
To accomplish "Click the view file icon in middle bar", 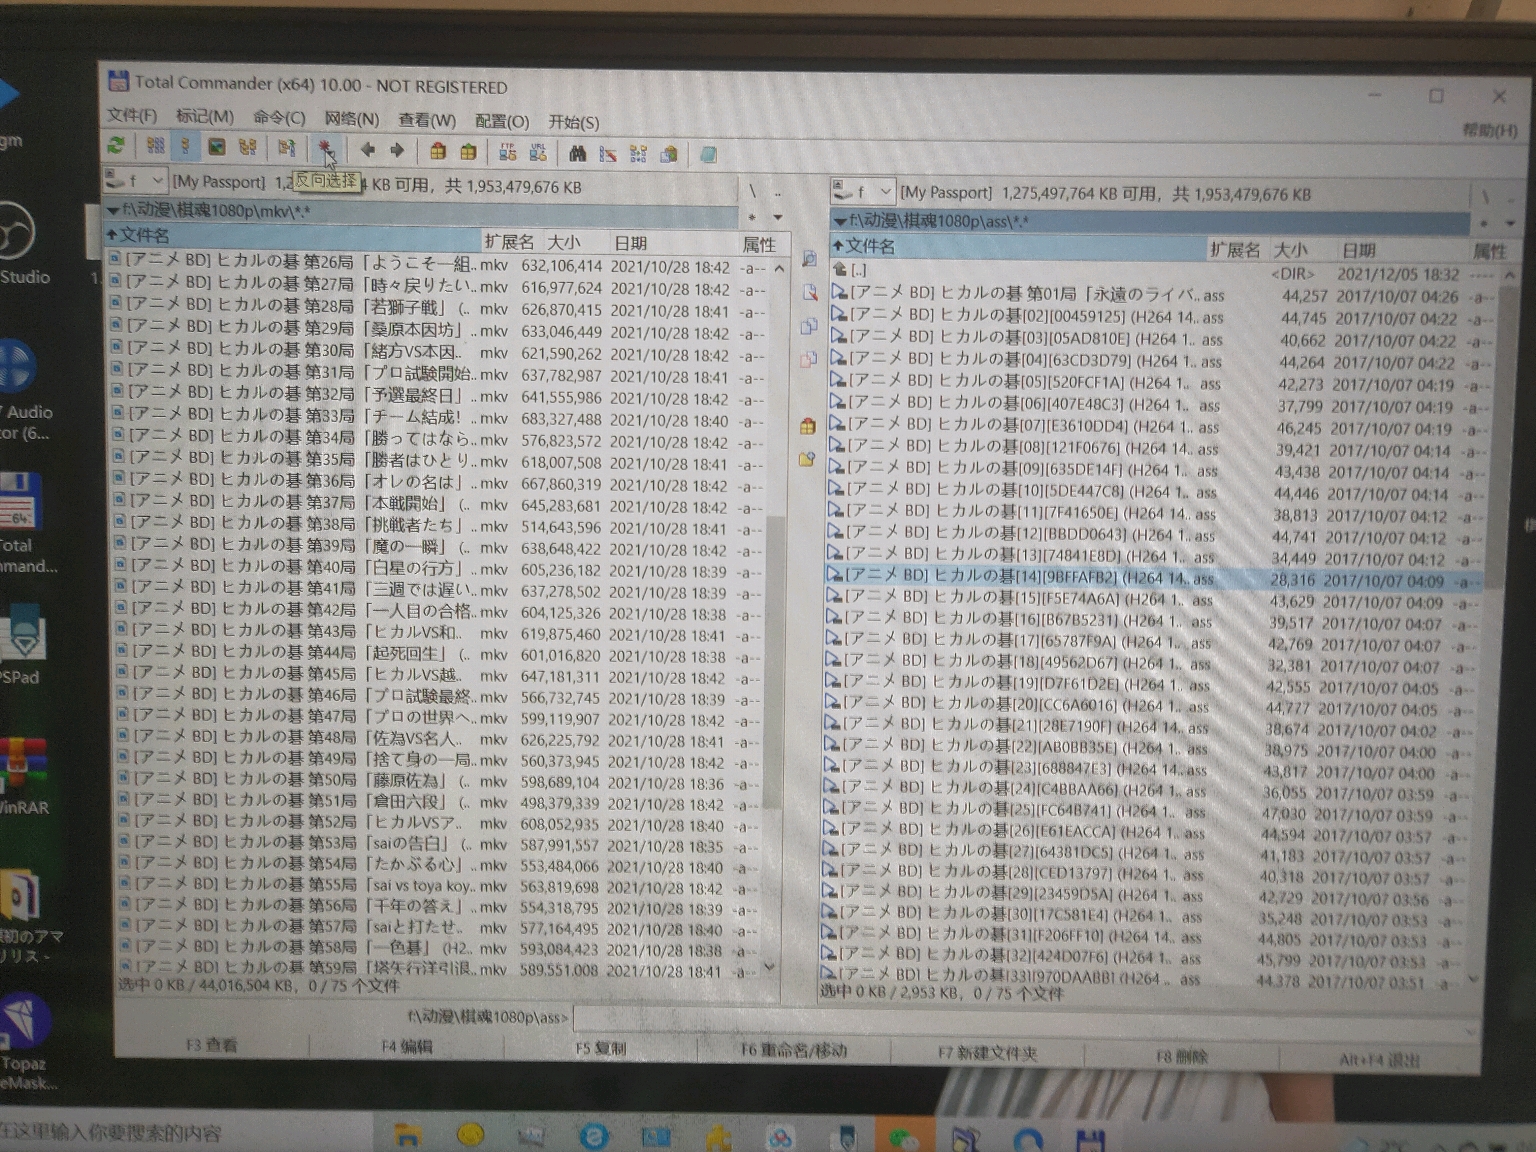I will (x=809, y=259).
